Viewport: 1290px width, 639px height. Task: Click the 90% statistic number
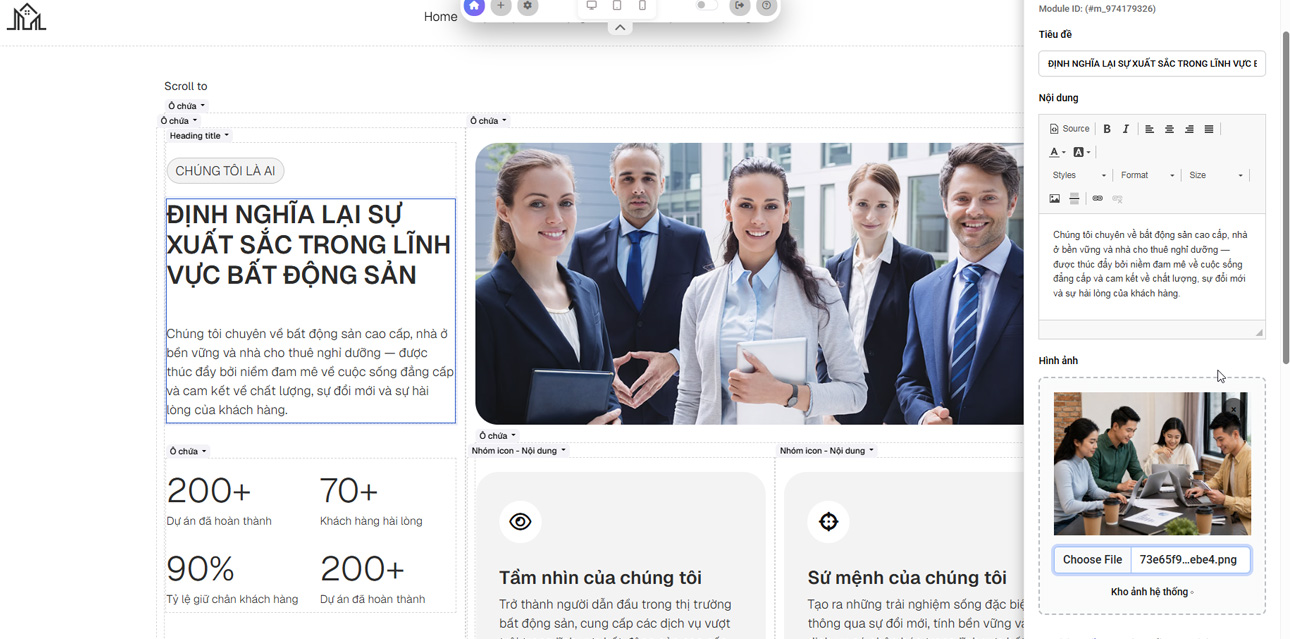200,569
